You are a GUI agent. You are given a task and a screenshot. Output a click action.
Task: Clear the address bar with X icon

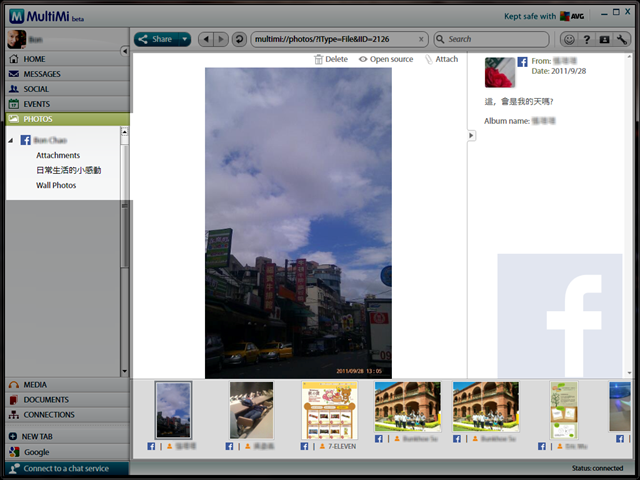pyautogui.click(x=421, y=39)
